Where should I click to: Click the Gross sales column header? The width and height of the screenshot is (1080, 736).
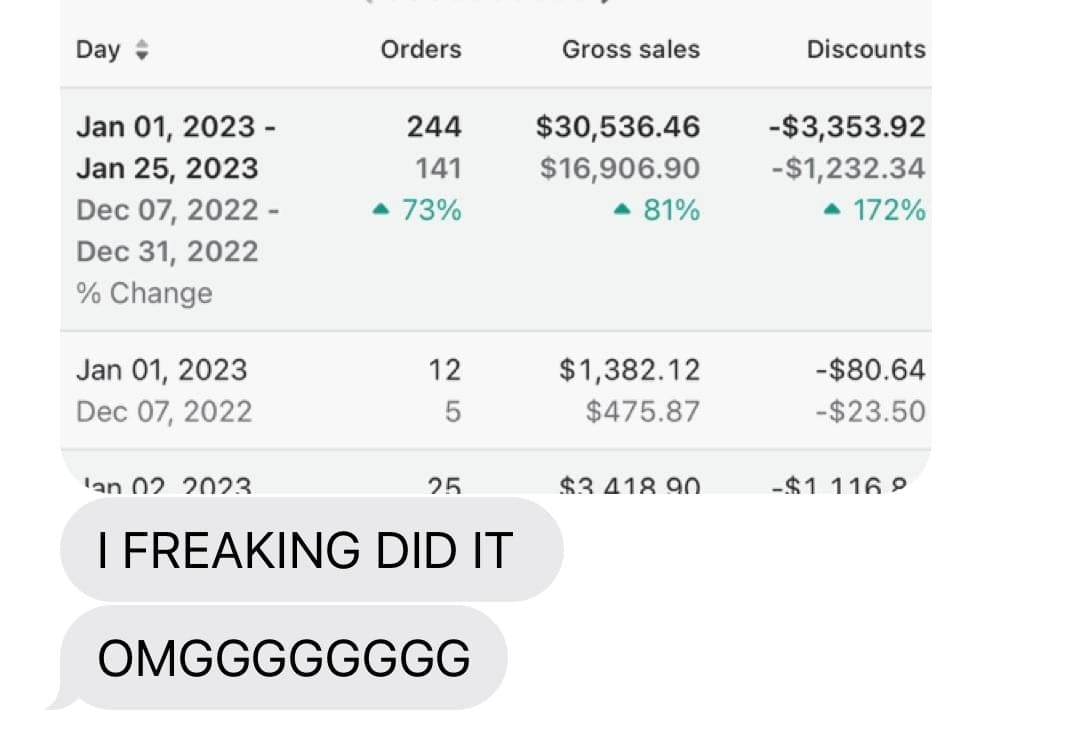click(x=630, y=49)
